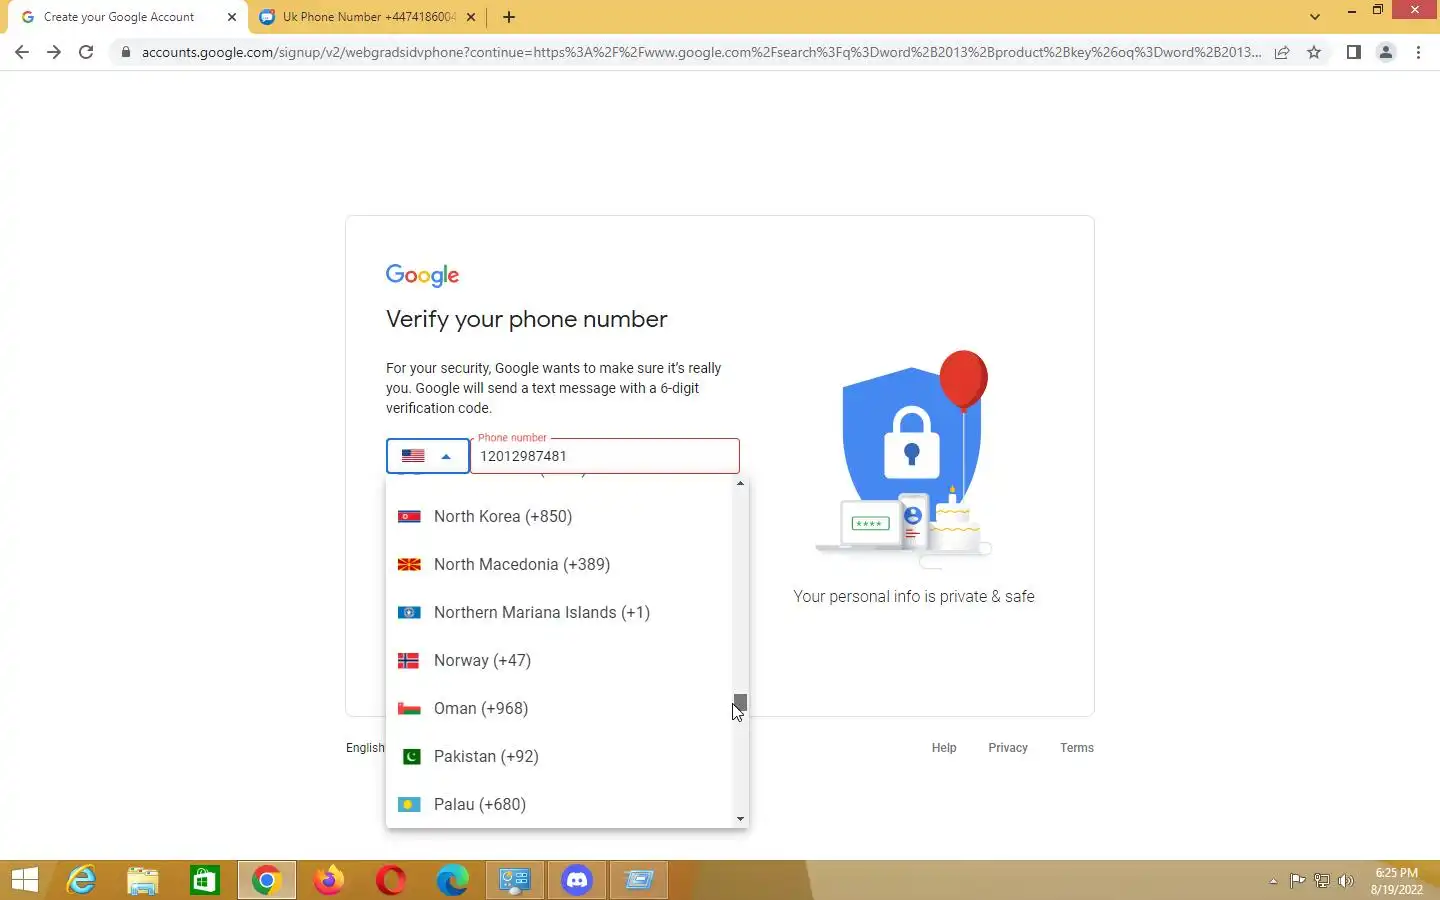The height and width of the screenshot is (900, 1440).
Task: Open network status tray icon
Action: point(1322,881)
